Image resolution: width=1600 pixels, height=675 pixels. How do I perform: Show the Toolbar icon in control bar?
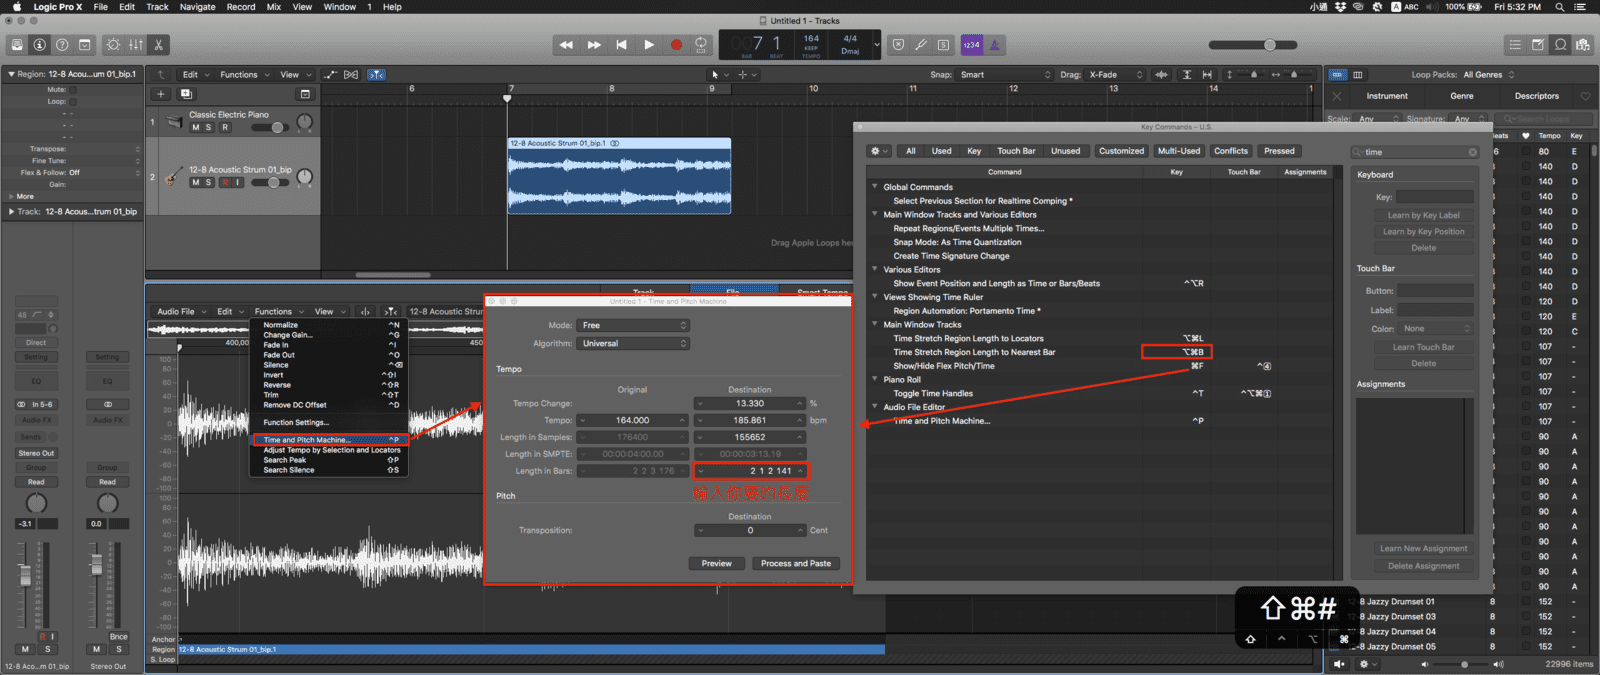click(x=85, y=45)
